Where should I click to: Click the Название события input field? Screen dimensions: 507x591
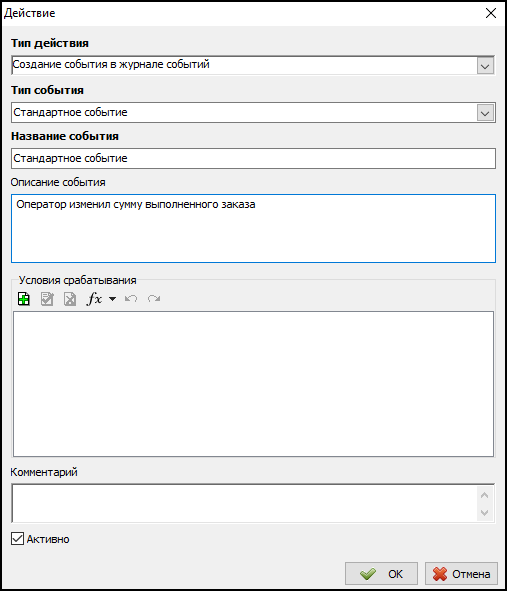point(253,158)
